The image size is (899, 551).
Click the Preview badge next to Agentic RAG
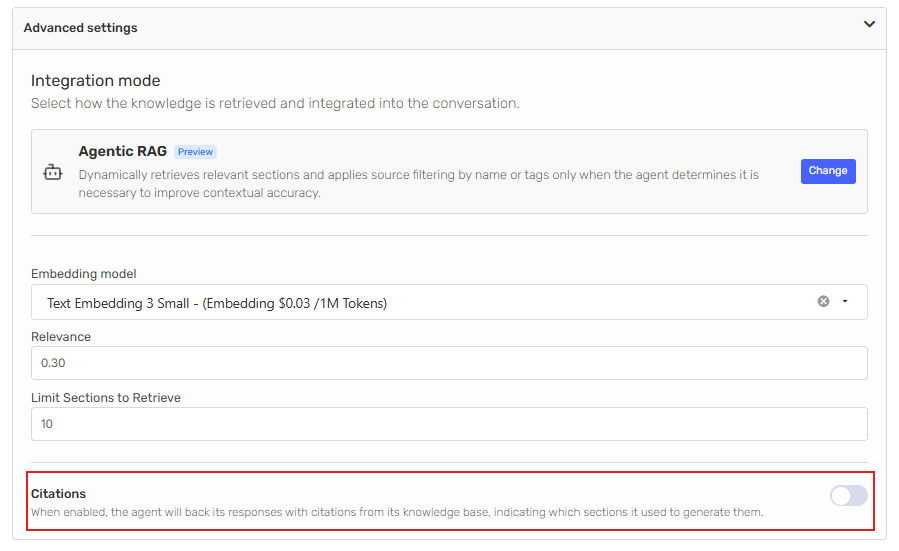pos(195,152)
